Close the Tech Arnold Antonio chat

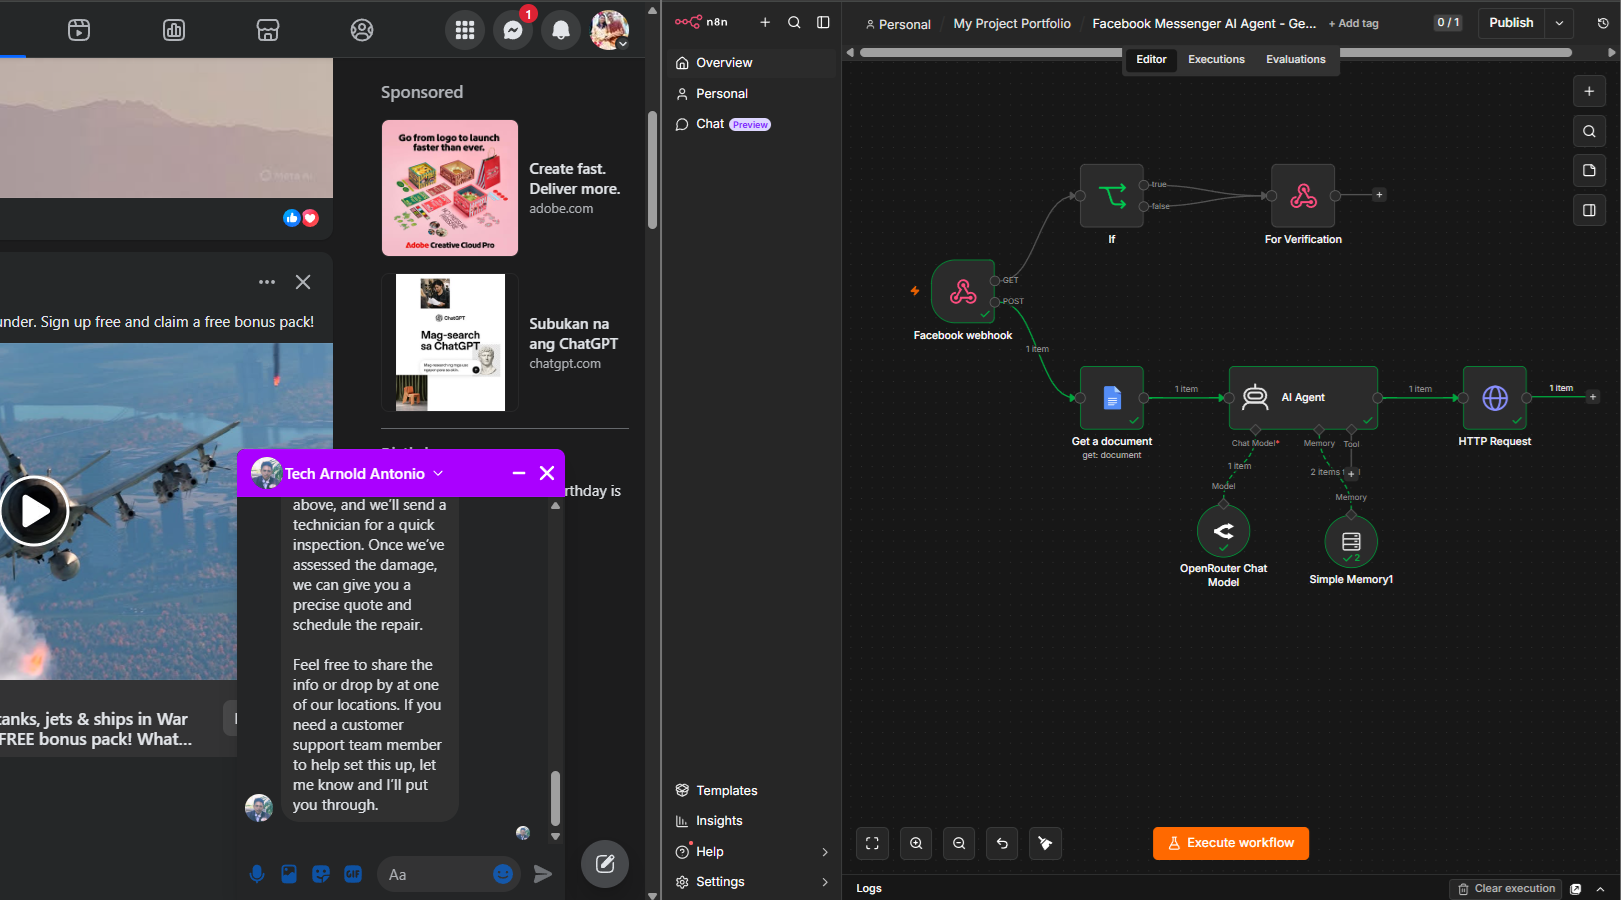click(x=547, y=473)
